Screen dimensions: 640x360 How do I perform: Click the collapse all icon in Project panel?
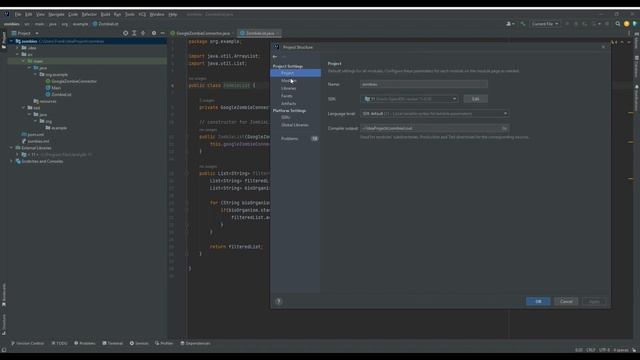click(143, 33)
